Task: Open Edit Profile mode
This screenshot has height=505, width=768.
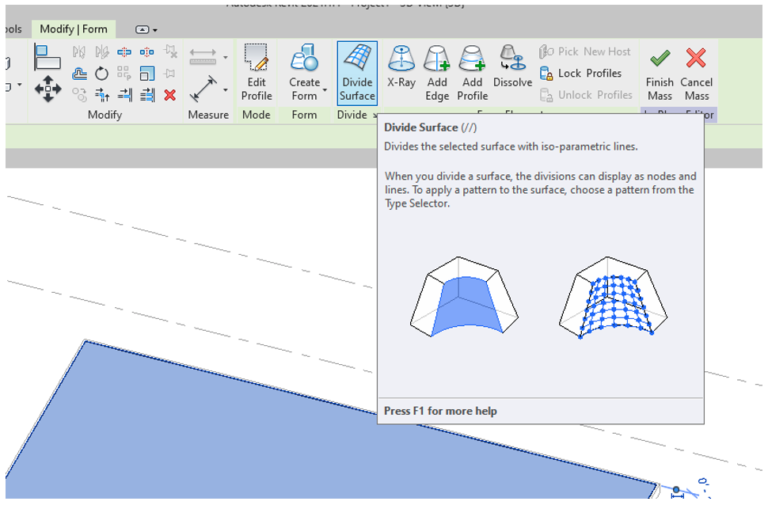Action: point(256,73)
